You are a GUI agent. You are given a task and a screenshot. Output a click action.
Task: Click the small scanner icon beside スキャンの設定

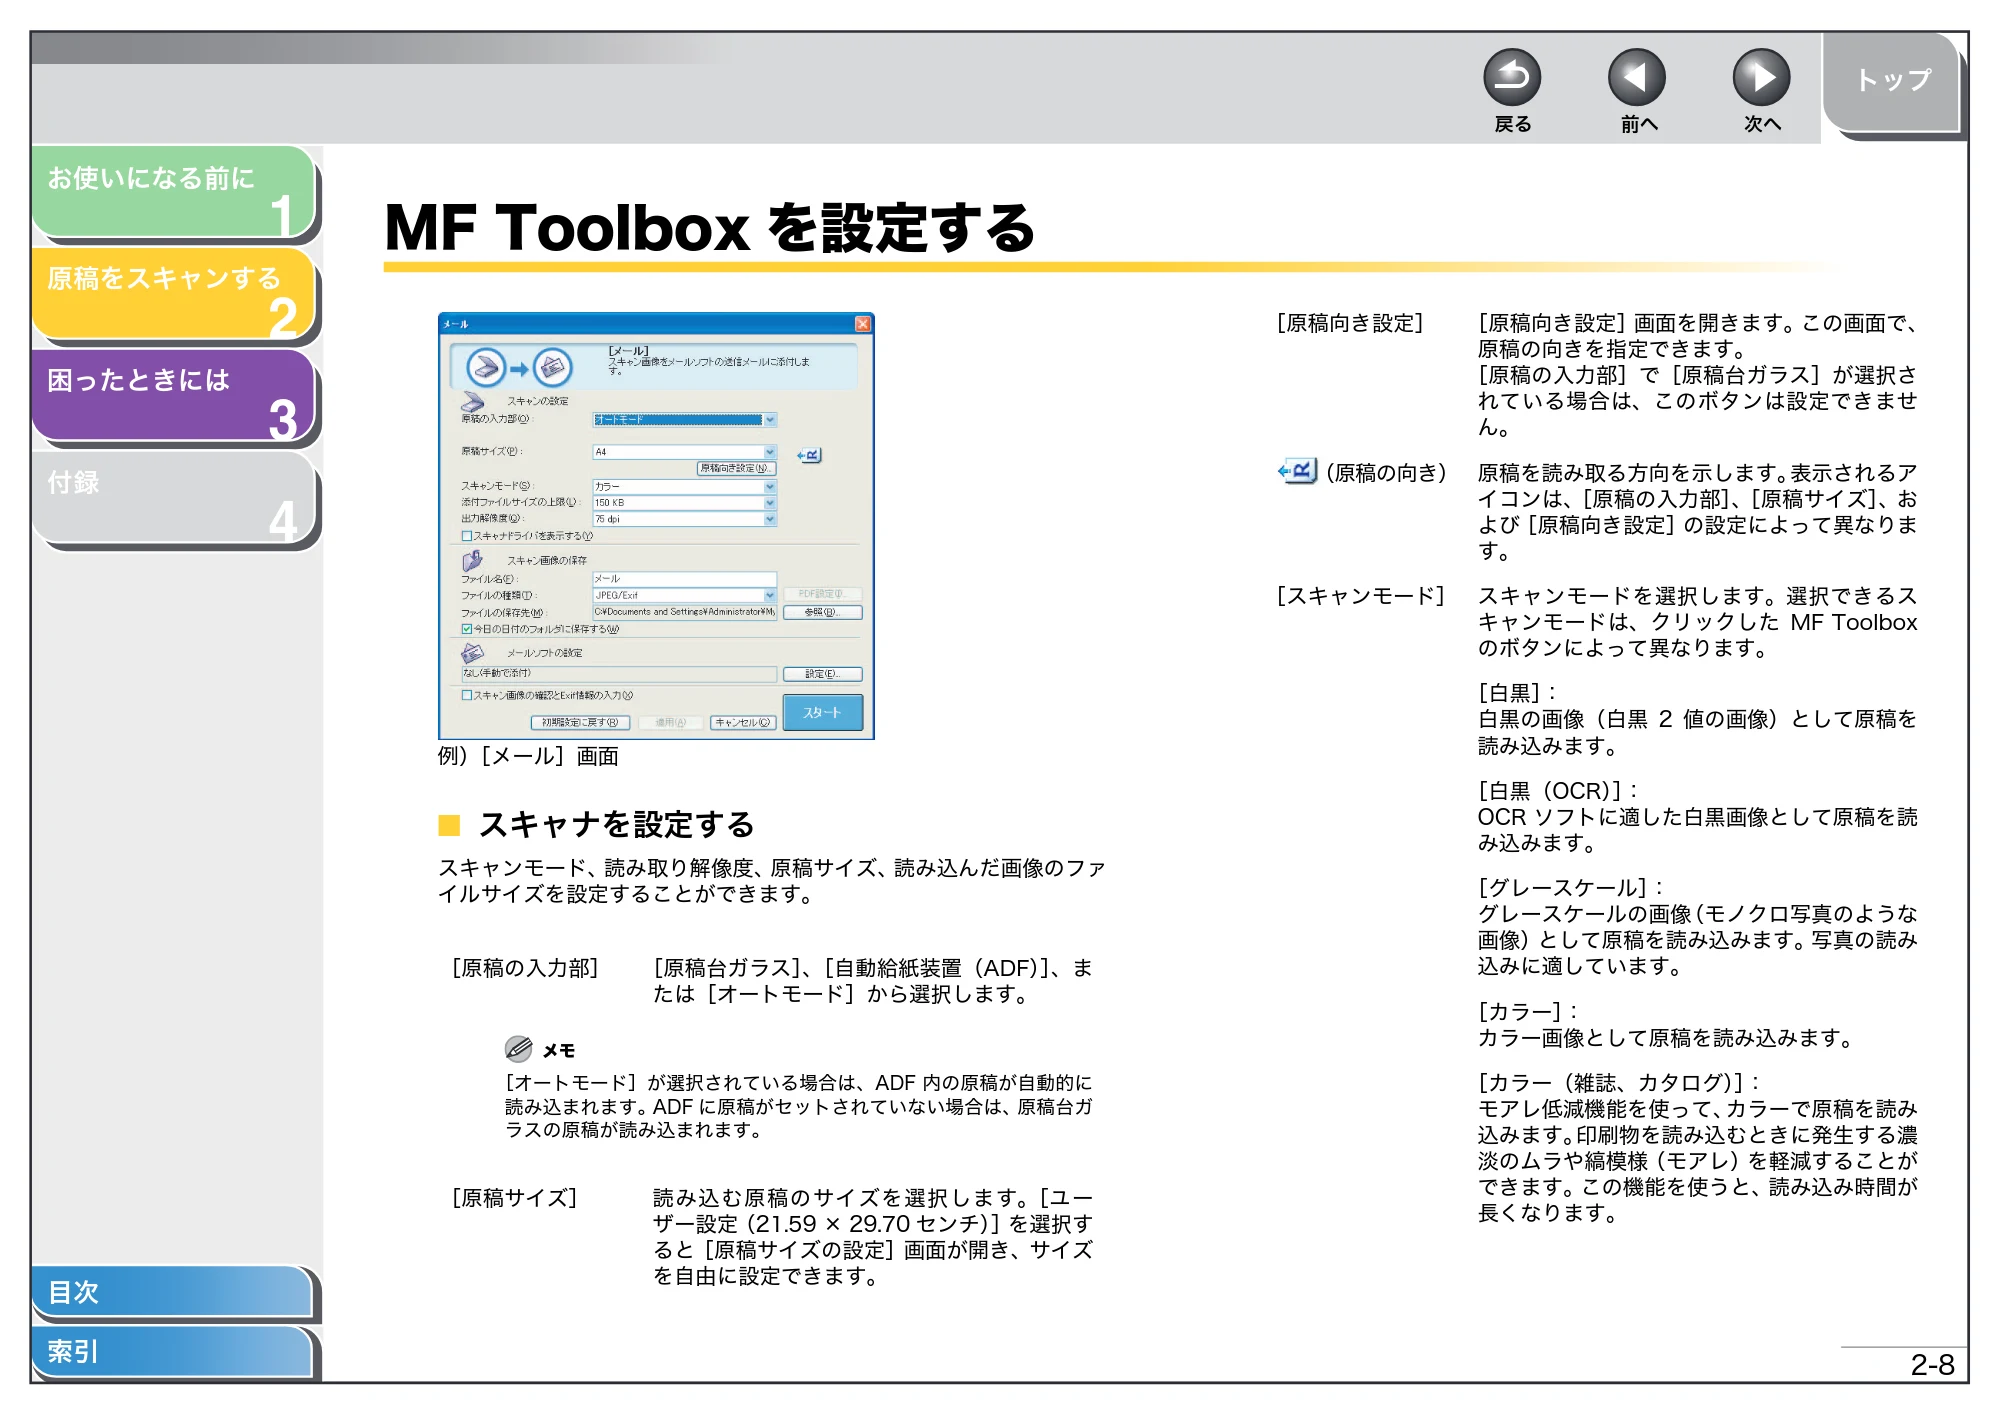(x=472, y=401)
